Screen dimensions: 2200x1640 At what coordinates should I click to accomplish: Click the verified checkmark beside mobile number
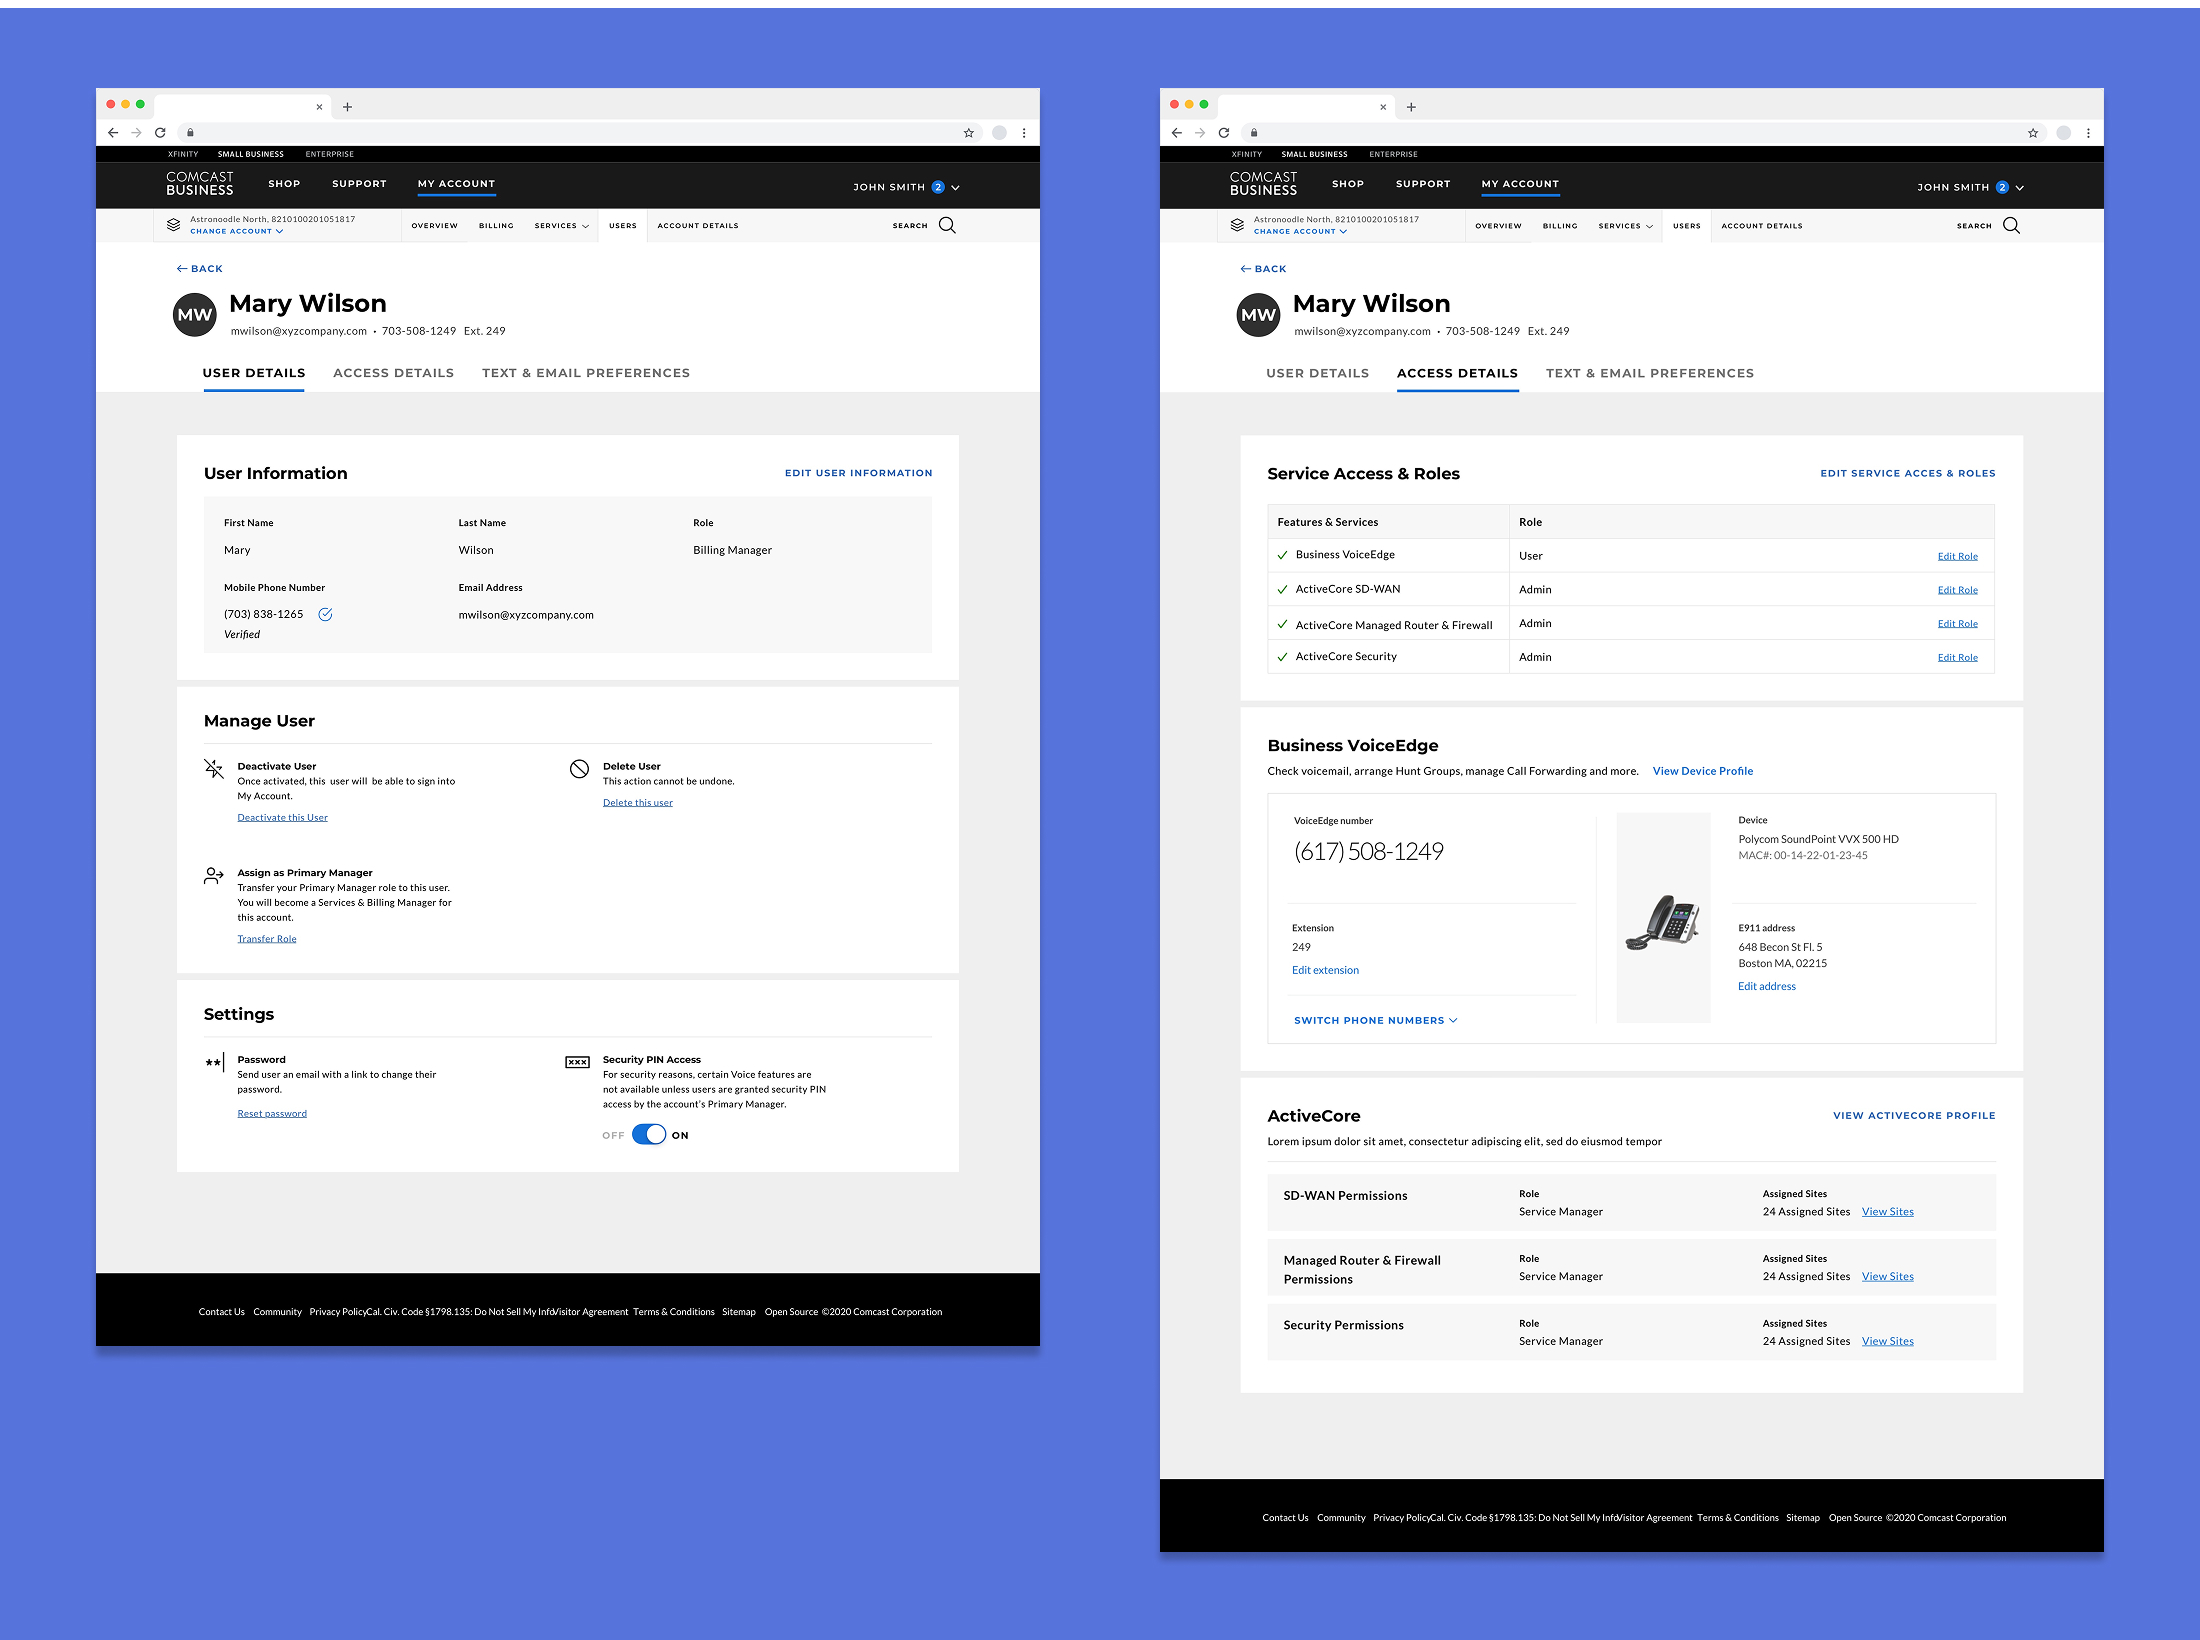click(325, 614)
